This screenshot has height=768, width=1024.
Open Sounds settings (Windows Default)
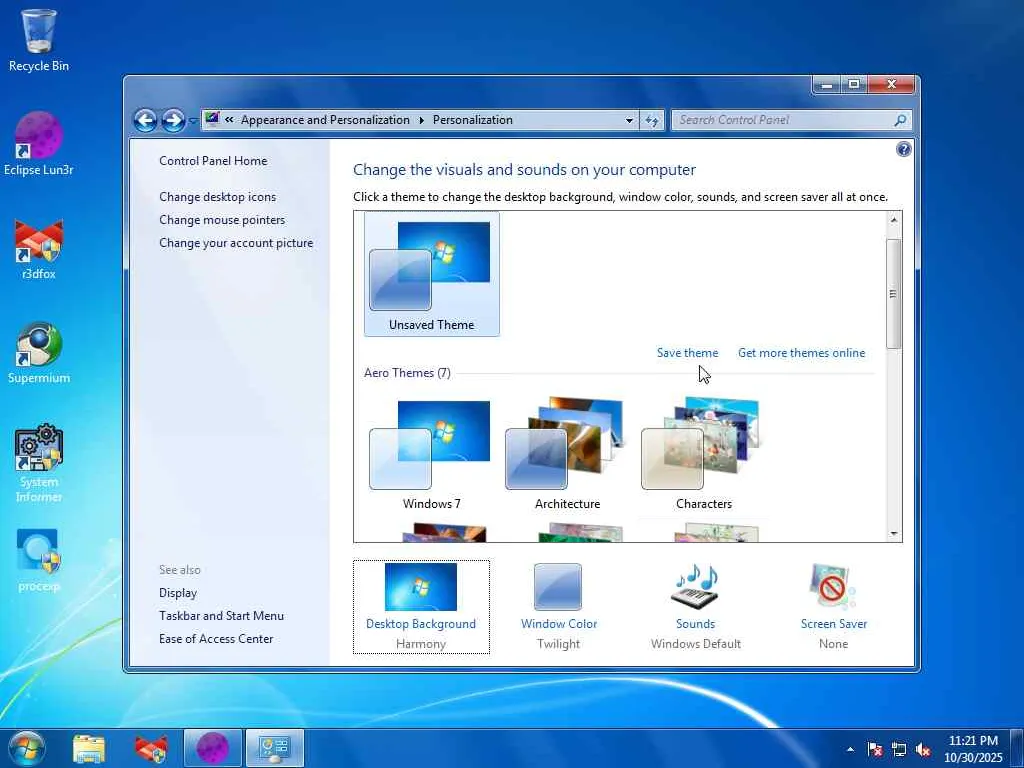pyautogui.click(x=696, y=607)
